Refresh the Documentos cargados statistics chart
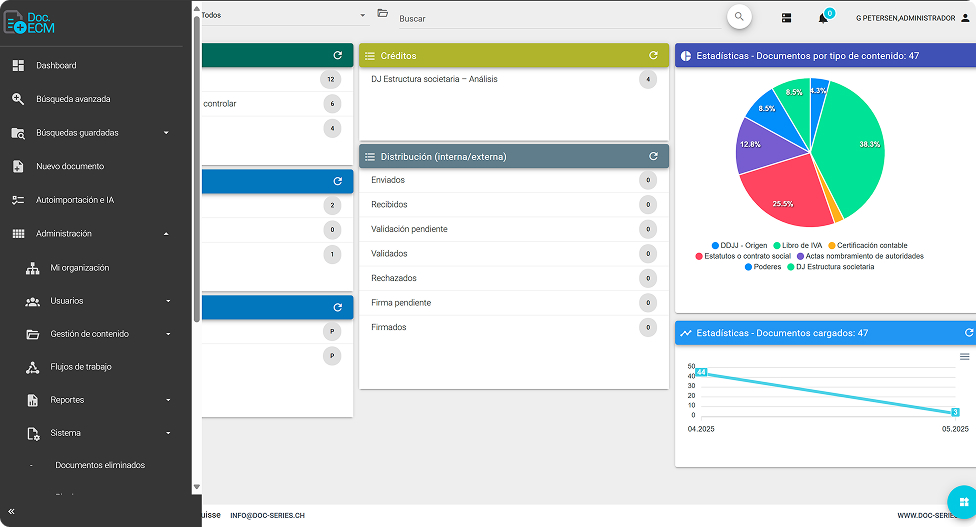 click(968, 333)
